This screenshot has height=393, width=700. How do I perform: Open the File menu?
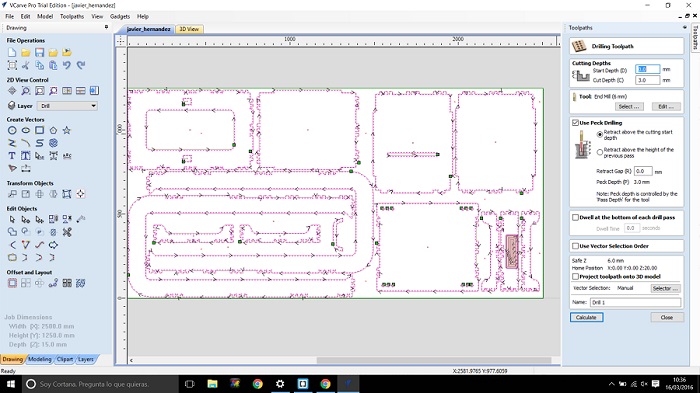pos(9,17)
